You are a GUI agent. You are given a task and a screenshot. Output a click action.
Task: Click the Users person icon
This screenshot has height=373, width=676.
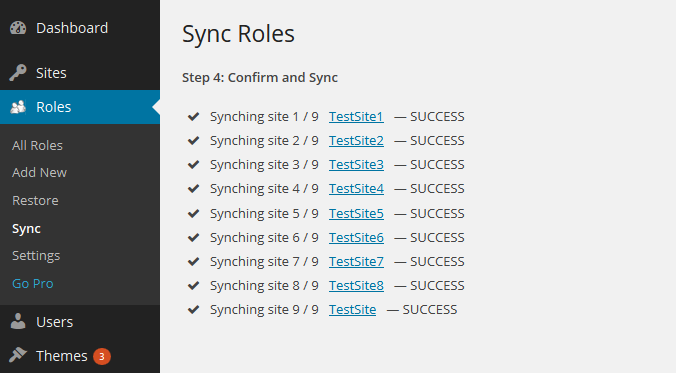coord(18,322)
